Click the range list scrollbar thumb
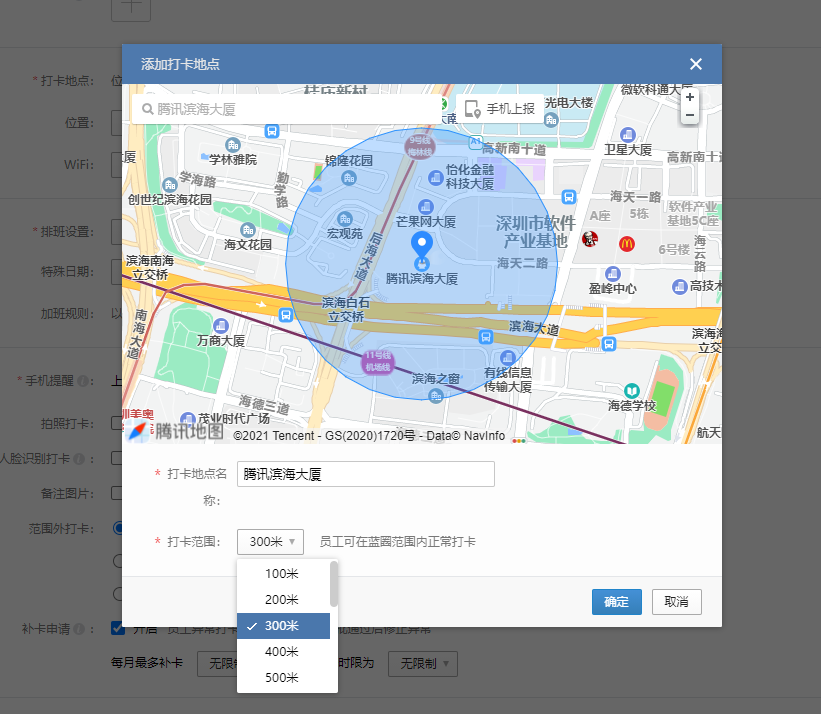The height and width of the screenshot is (714, 821). (x=334, y=584)
